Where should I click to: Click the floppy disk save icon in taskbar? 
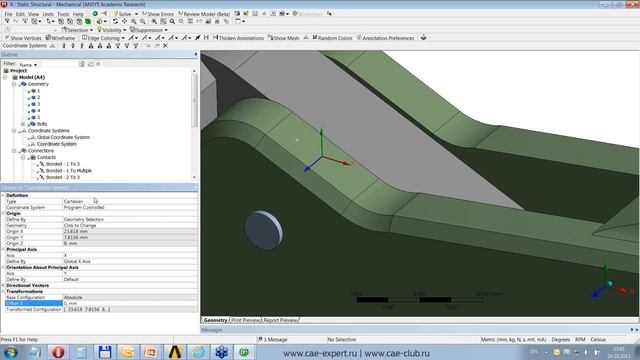pos(105,352)
